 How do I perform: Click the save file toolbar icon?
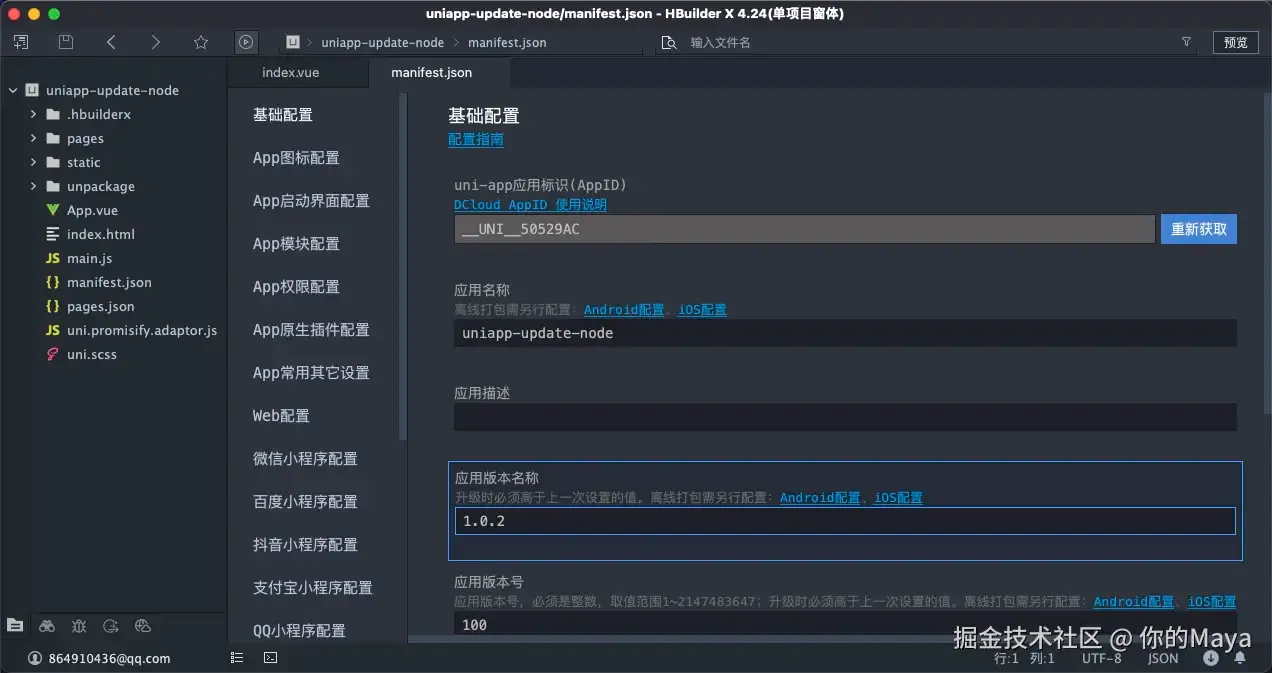pos(66,42)
